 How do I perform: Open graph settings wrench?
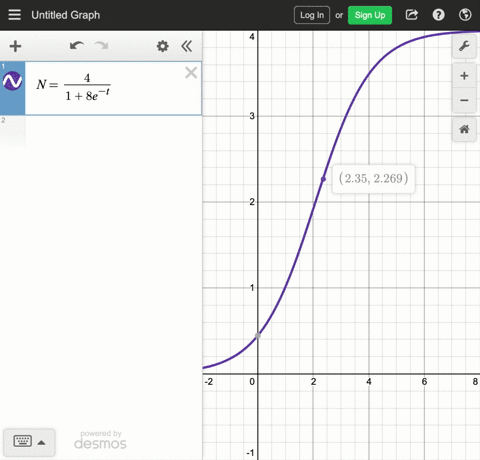464,46
